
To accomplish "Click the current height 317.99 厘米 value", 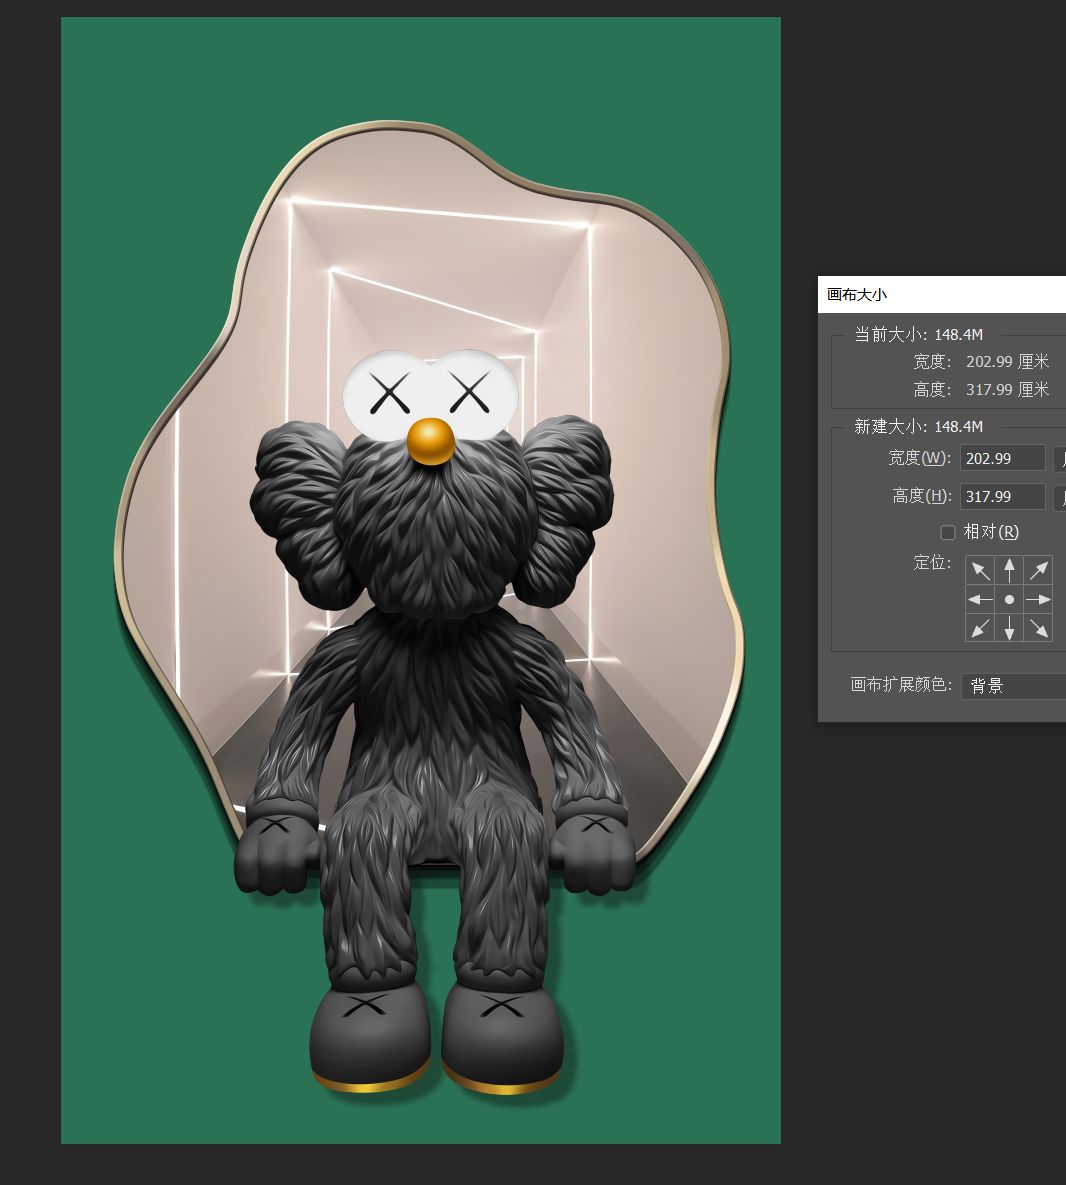I will [1007, 390].
